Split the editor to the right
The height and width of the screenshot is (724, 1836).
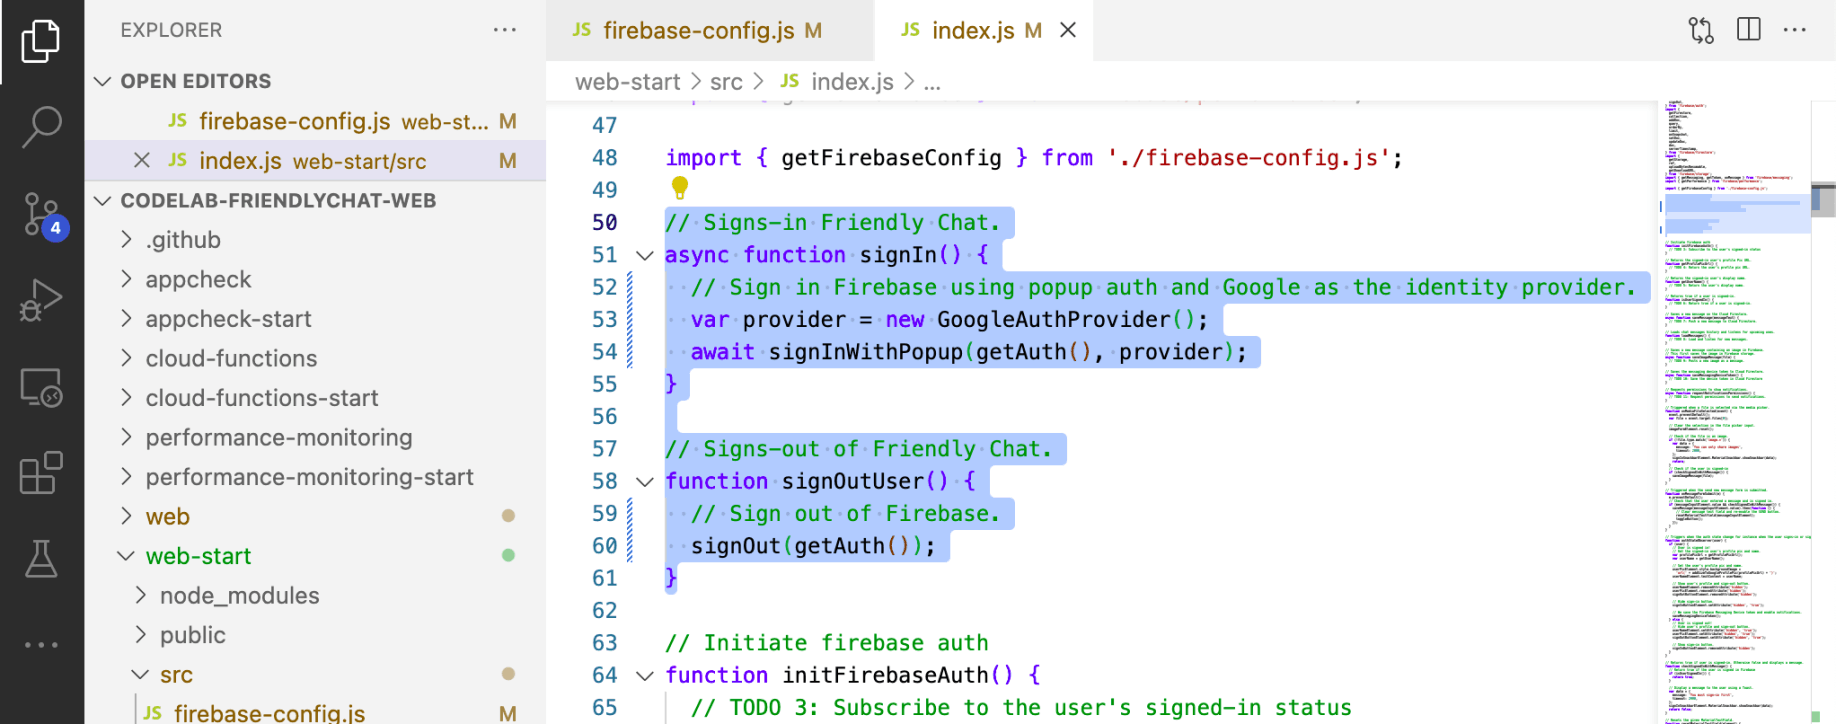1748,30
